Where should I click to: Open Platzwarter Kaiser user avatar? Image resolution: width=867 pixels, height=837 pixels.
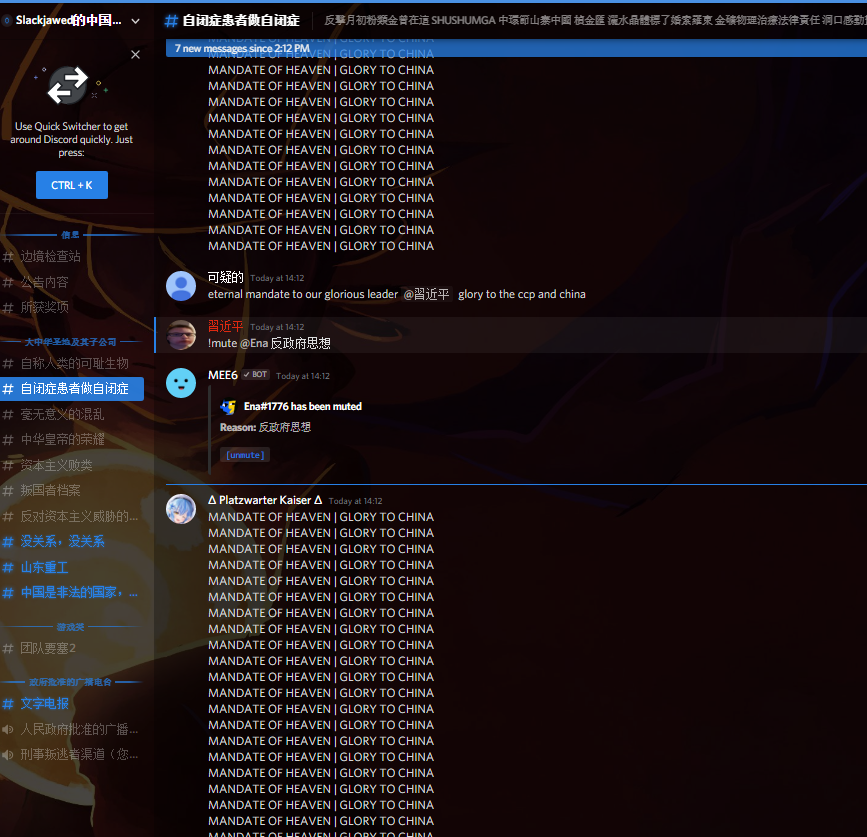181,509
